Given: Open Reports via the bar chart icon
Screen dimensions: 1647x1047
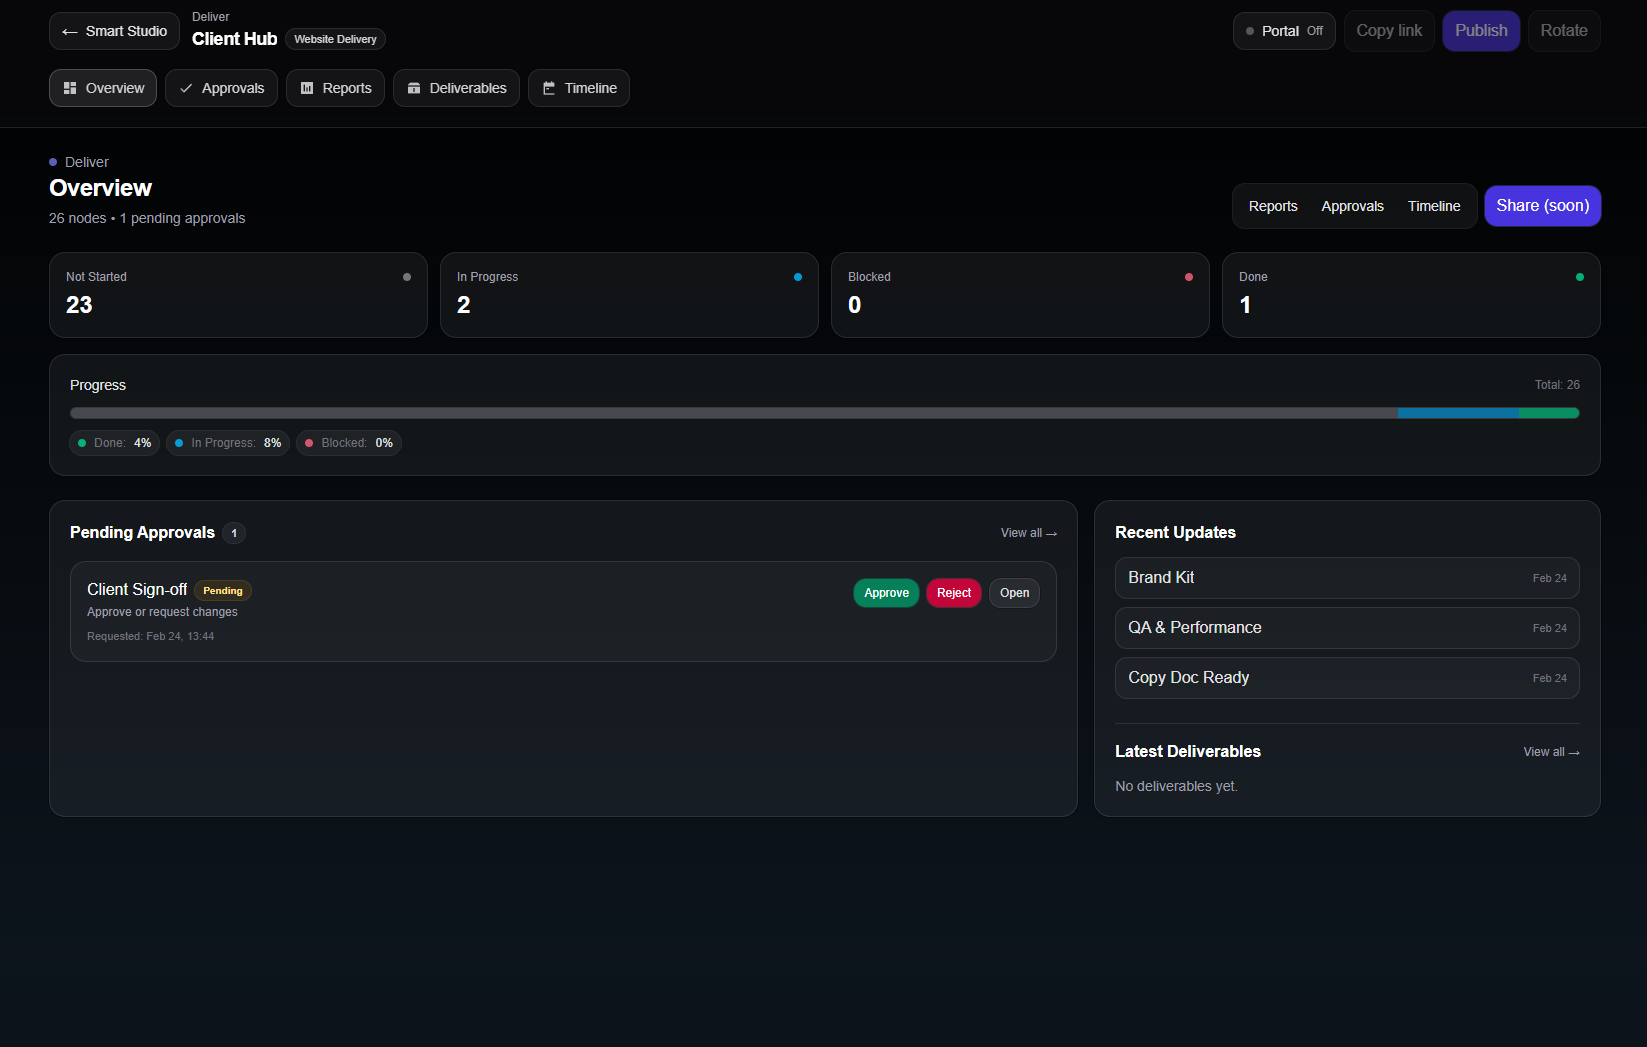Looking at the screenshot, I should pos(306,88).
